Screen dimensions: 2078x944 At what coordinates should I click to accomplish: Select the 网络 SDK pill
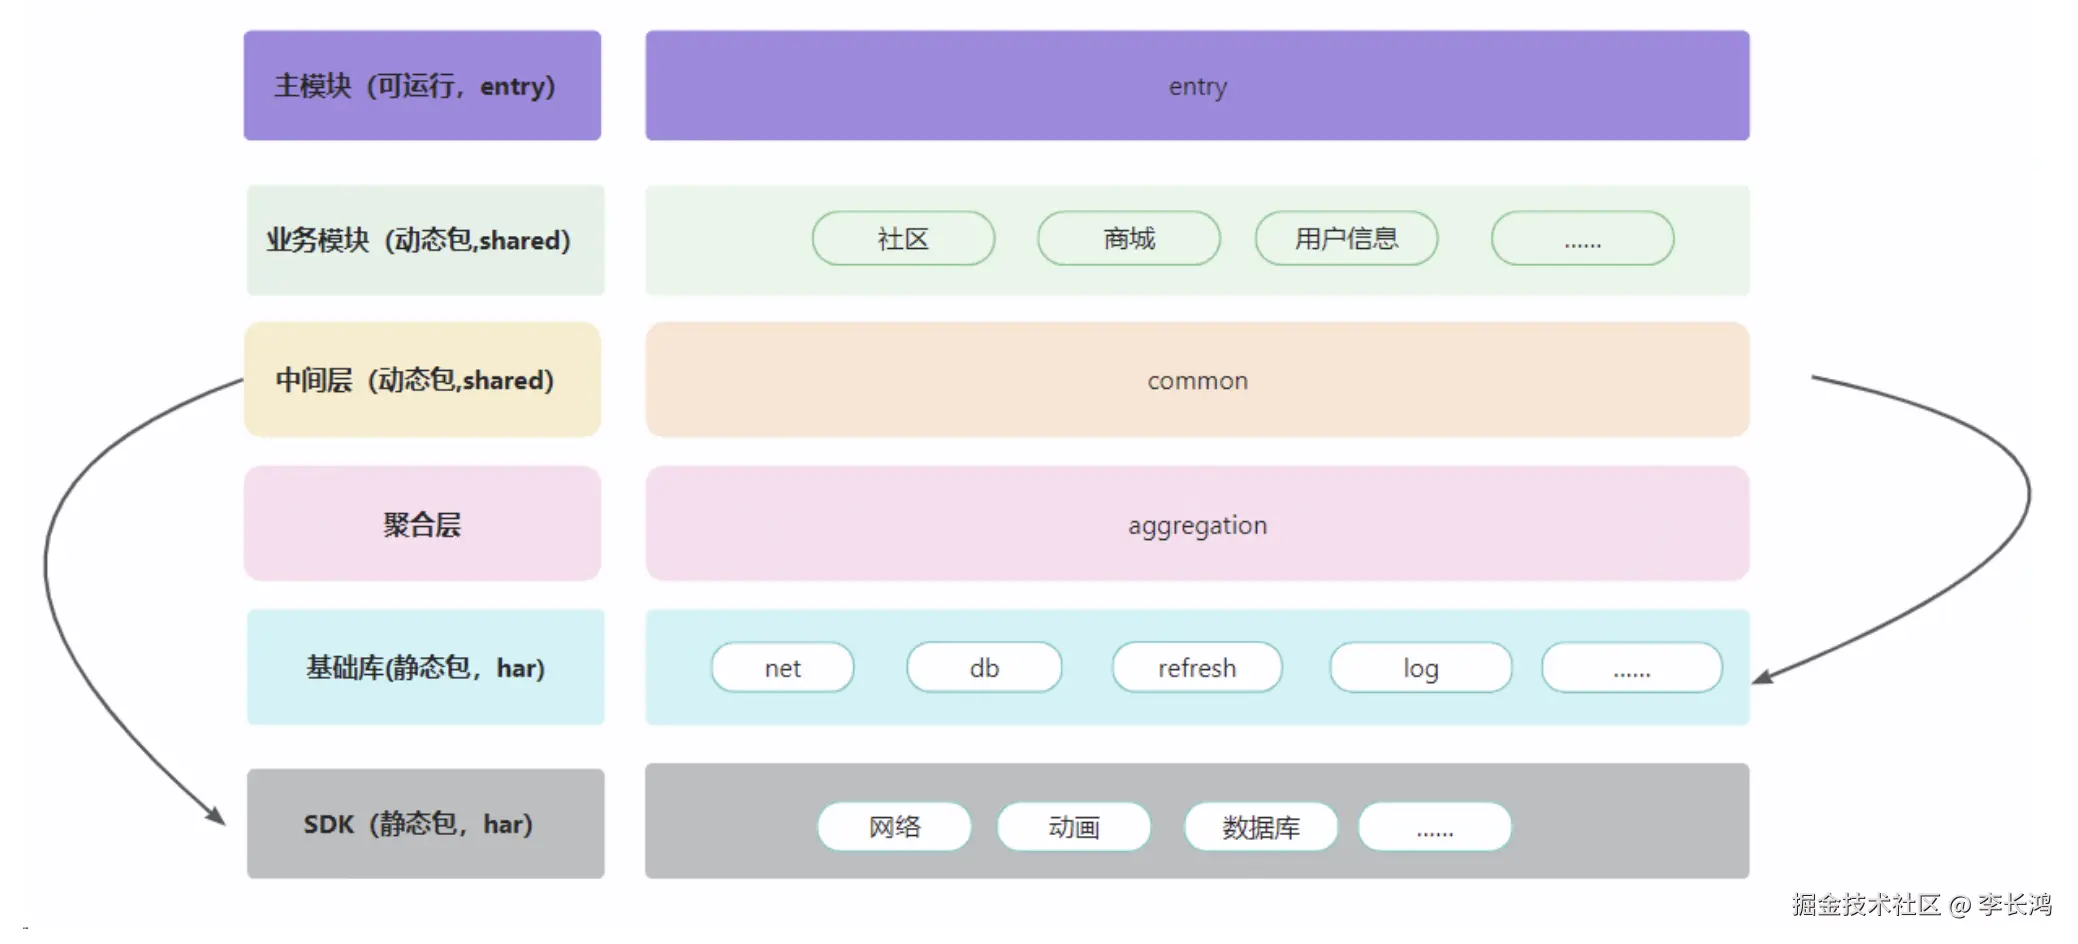click(894, 827)
